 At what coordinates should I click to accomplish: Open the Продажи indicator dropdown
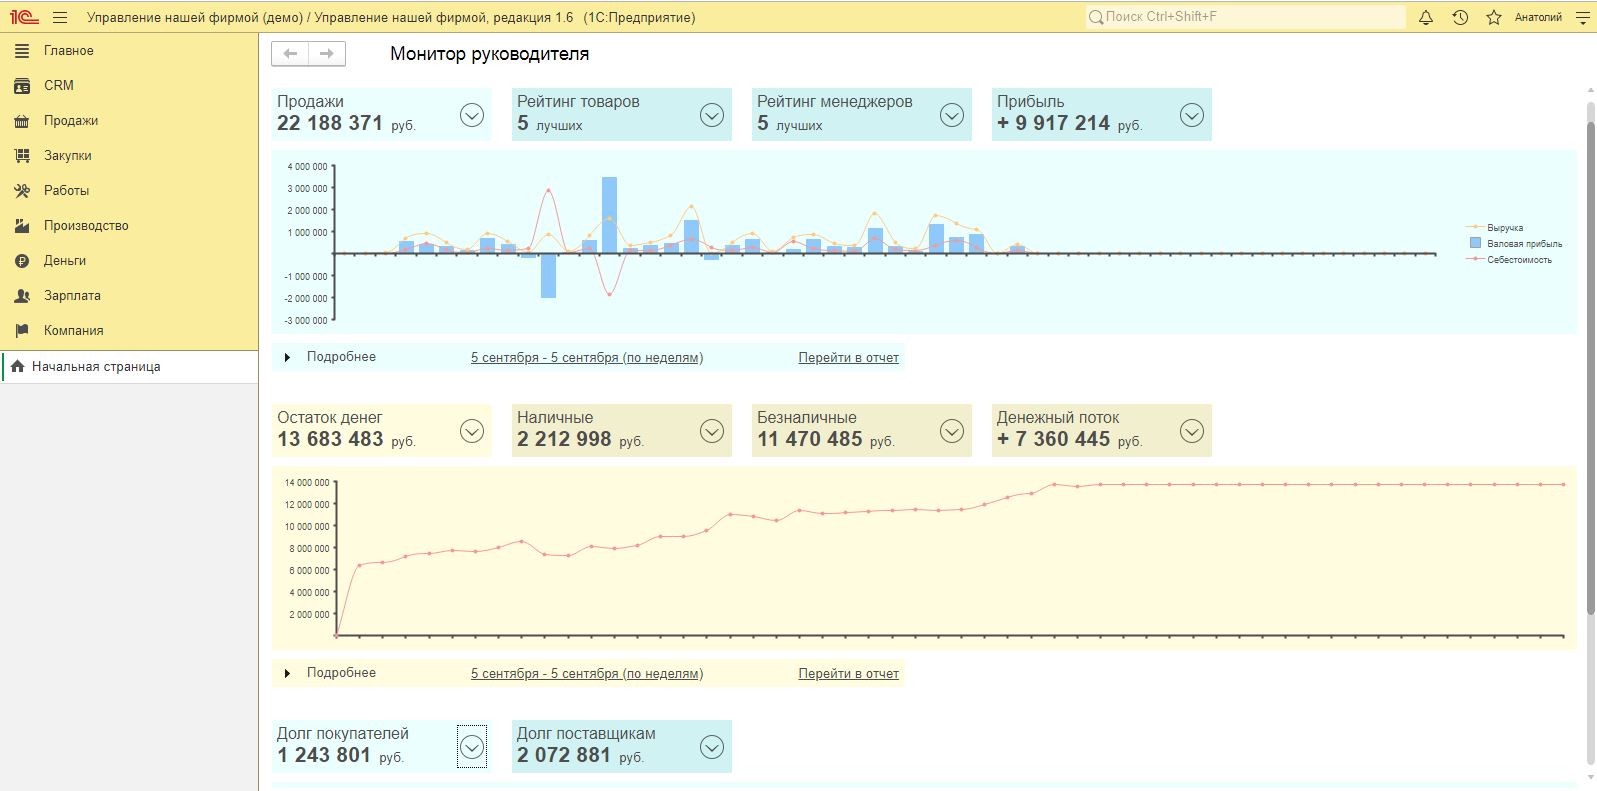coord(472,115)
